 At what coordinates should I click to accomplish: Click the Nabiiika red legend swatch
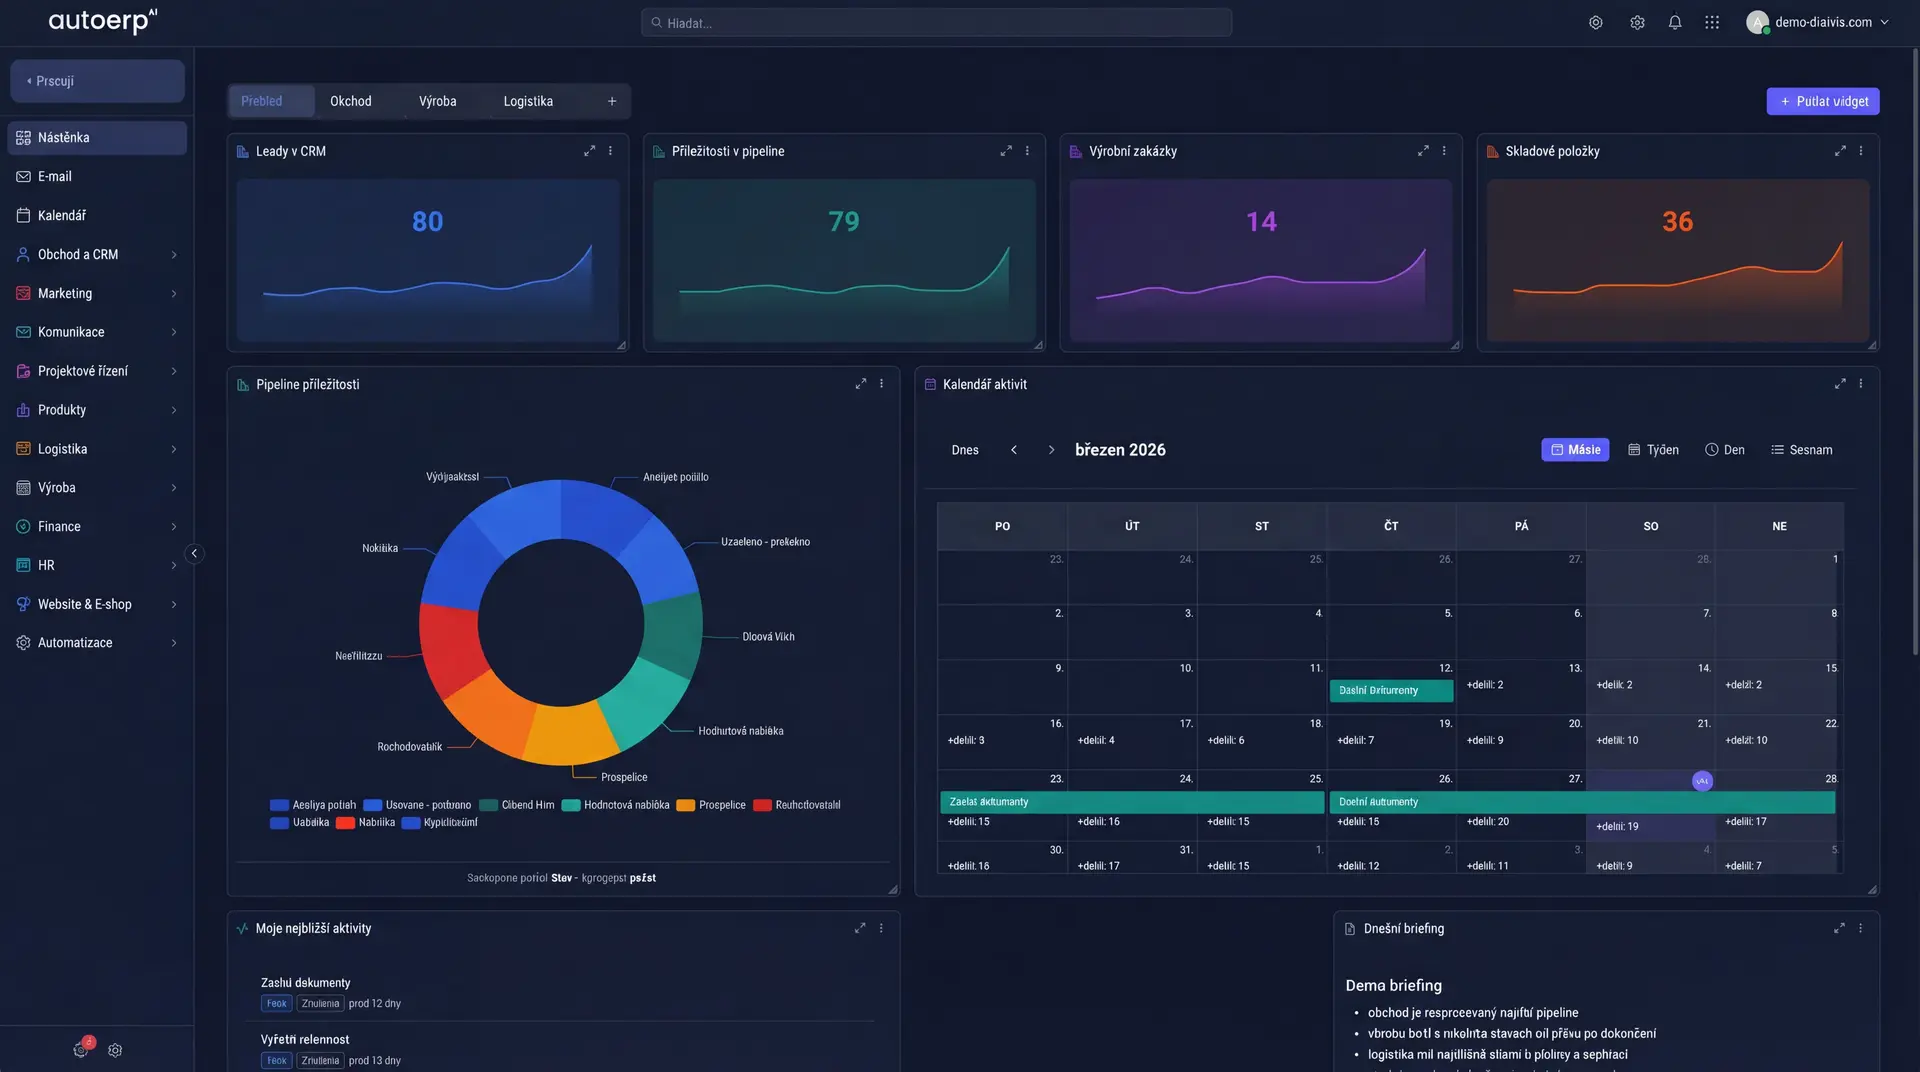tap(345, 823)
